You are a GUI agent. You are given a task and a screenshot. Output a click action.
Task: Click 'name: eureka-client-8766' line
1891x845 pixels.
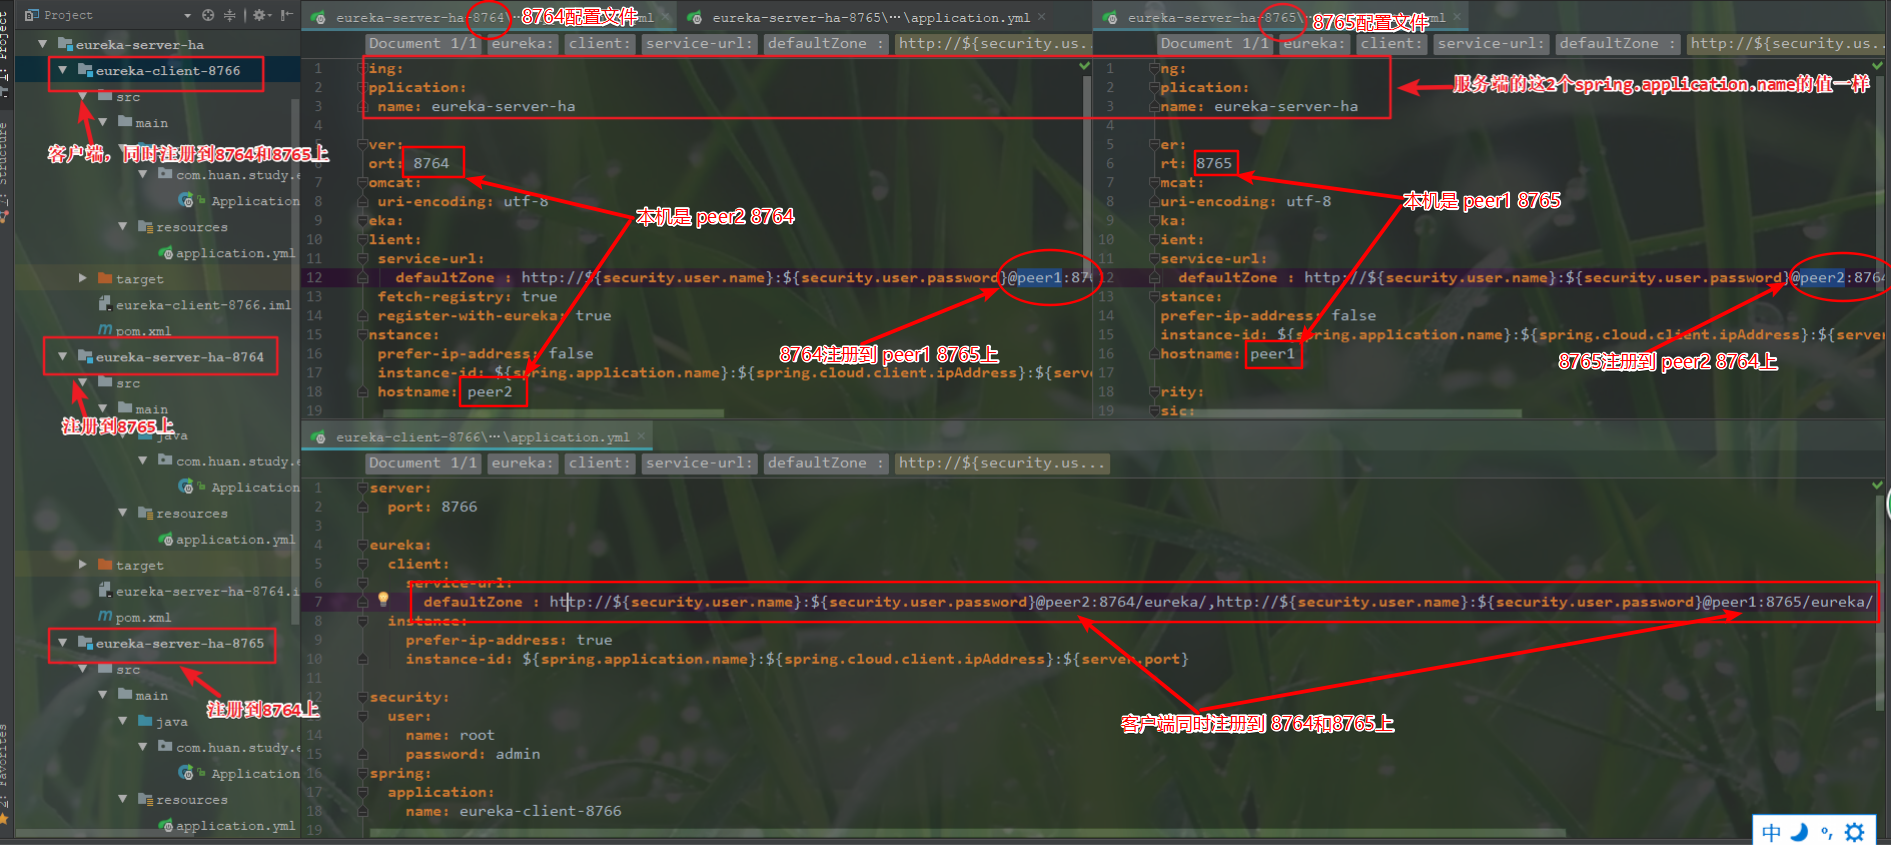click(x=514, y=811)
